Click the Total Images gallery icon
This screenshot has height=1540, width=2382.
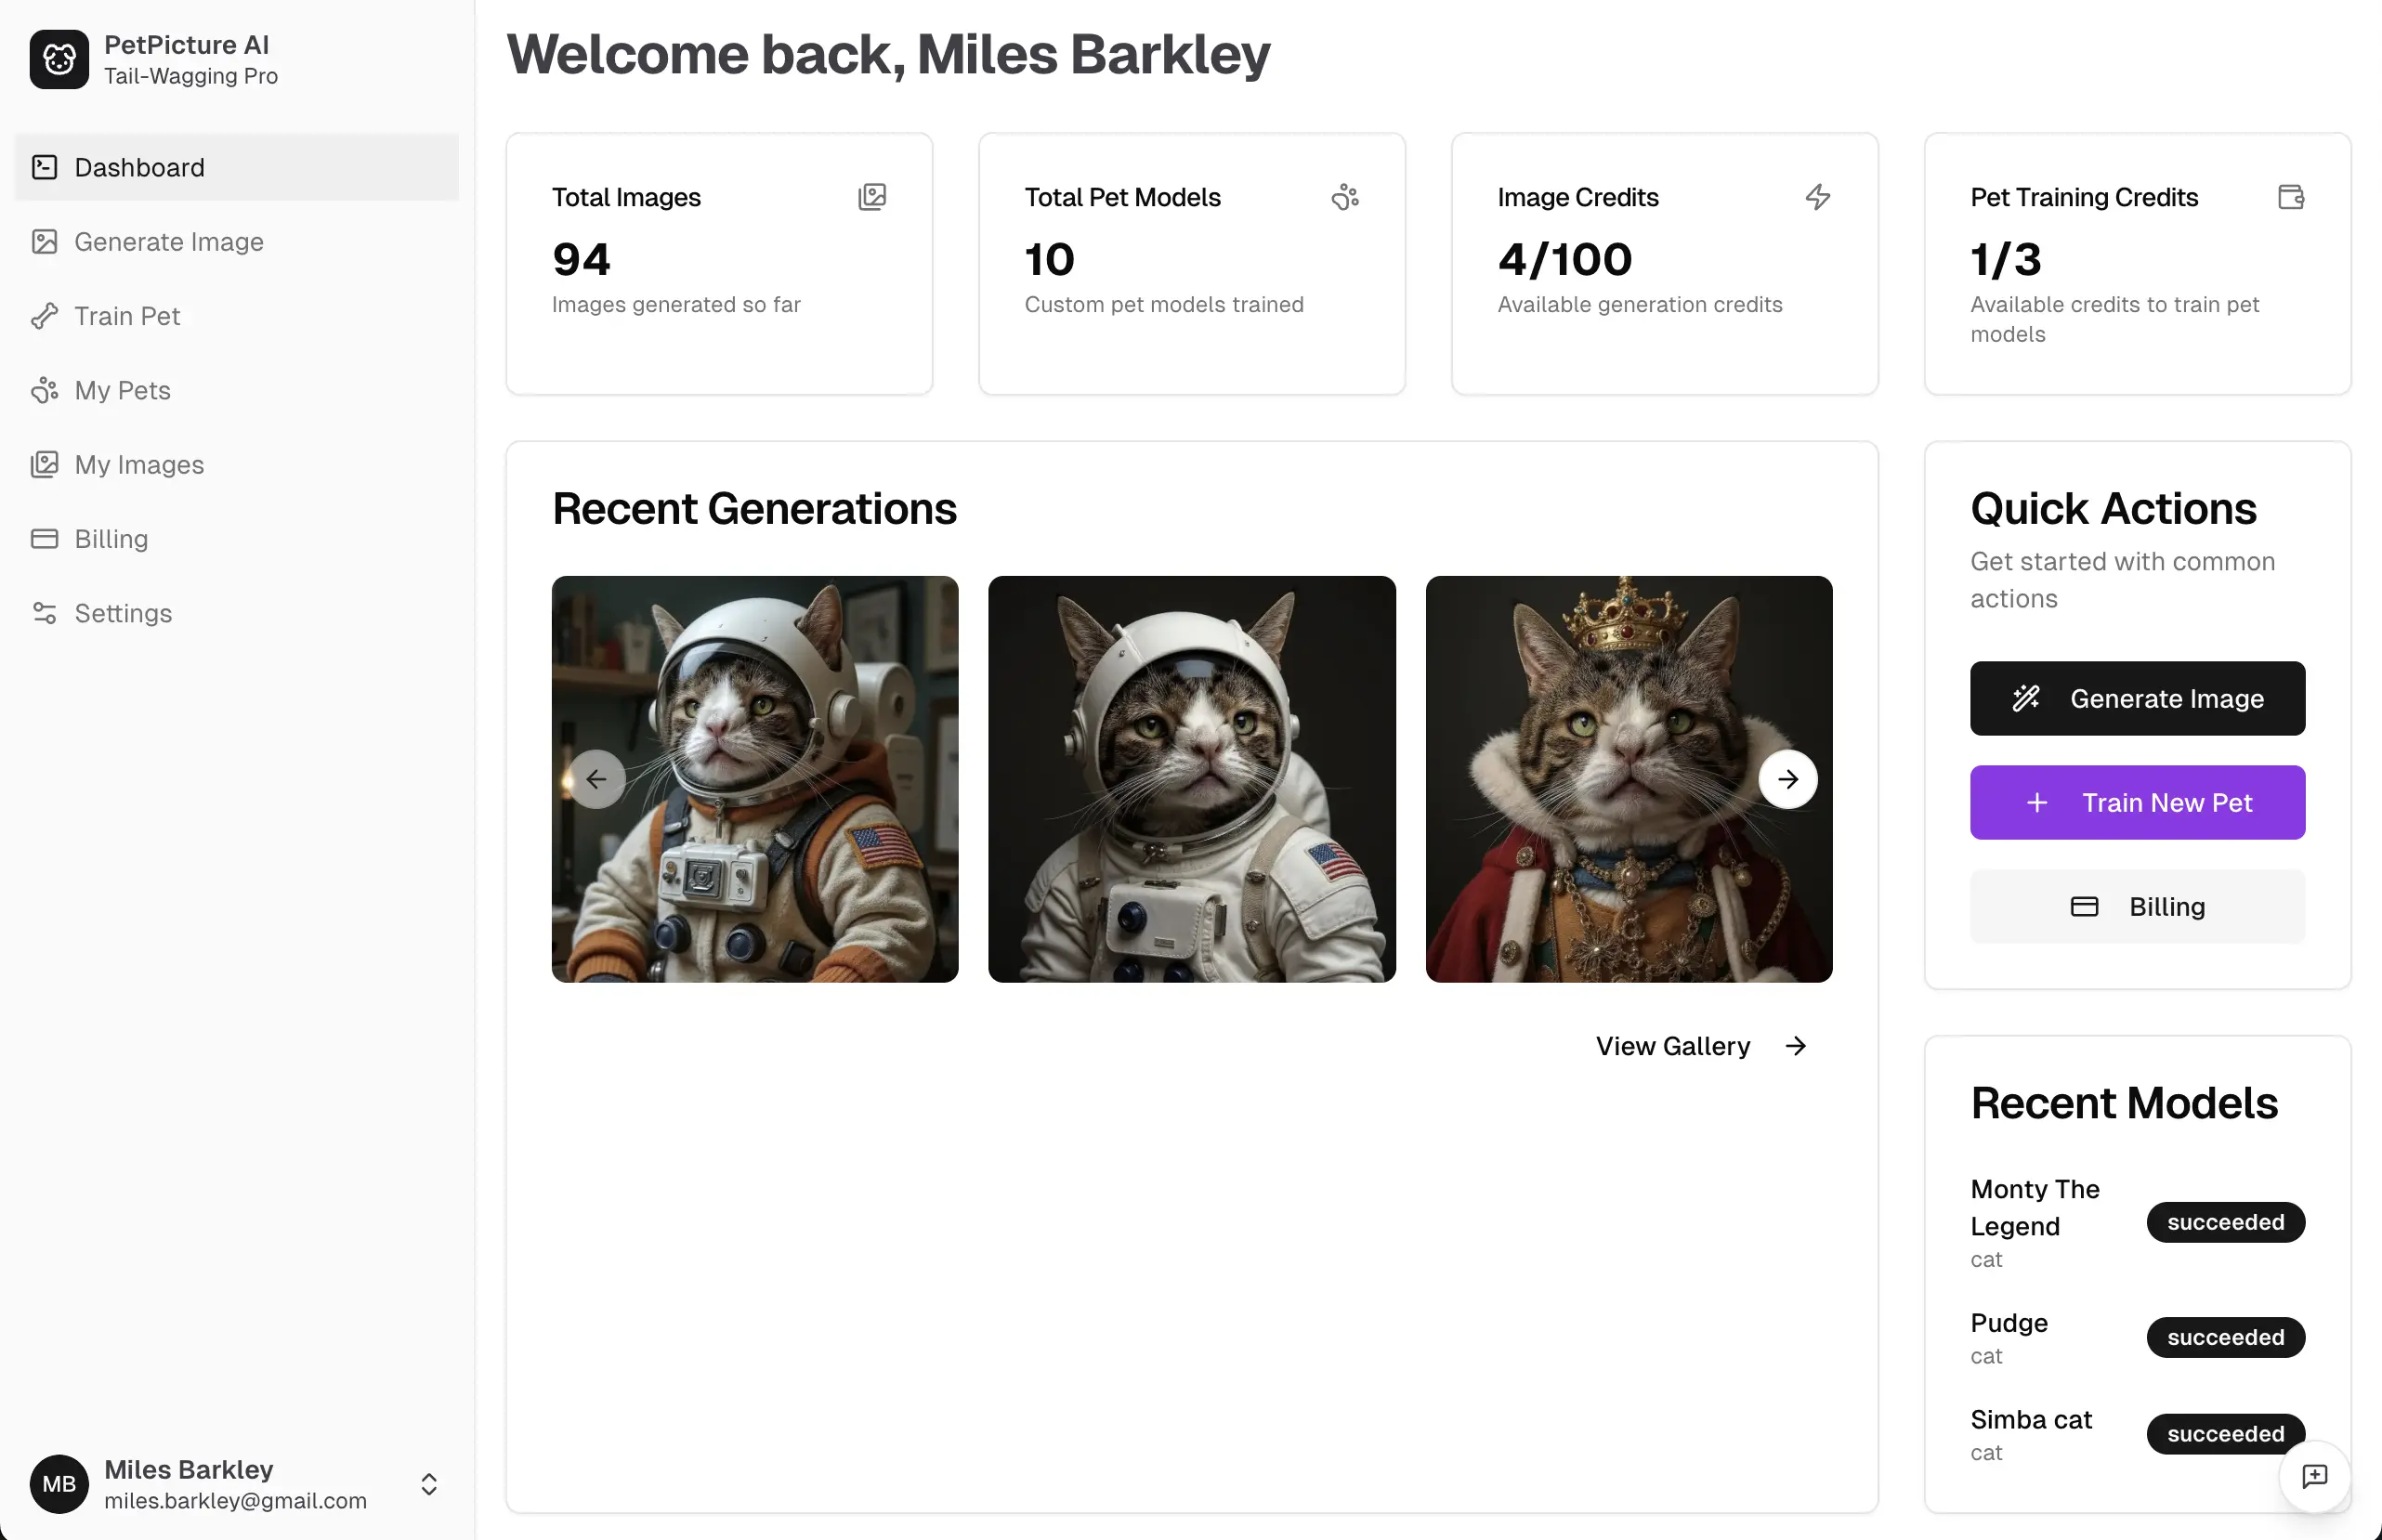pos(872,197)
